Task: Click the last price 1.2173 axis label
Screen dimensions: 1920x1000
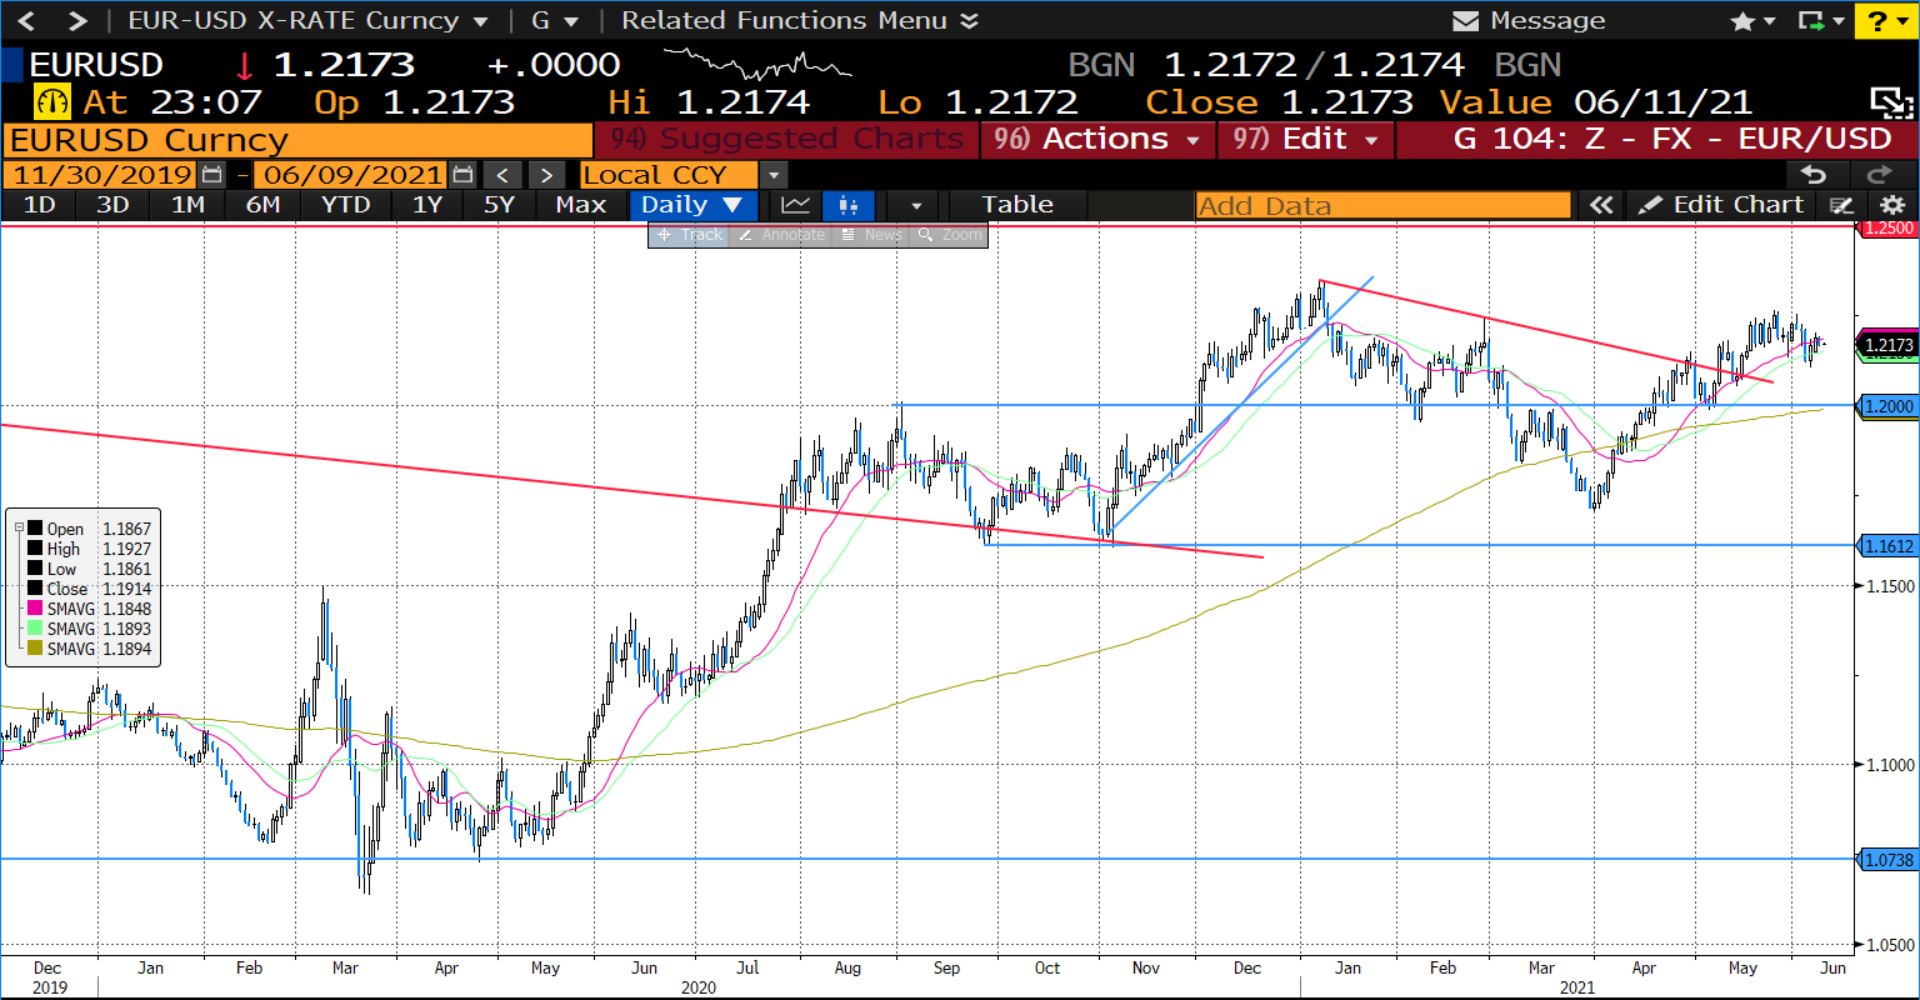Action: [1888, 345]
